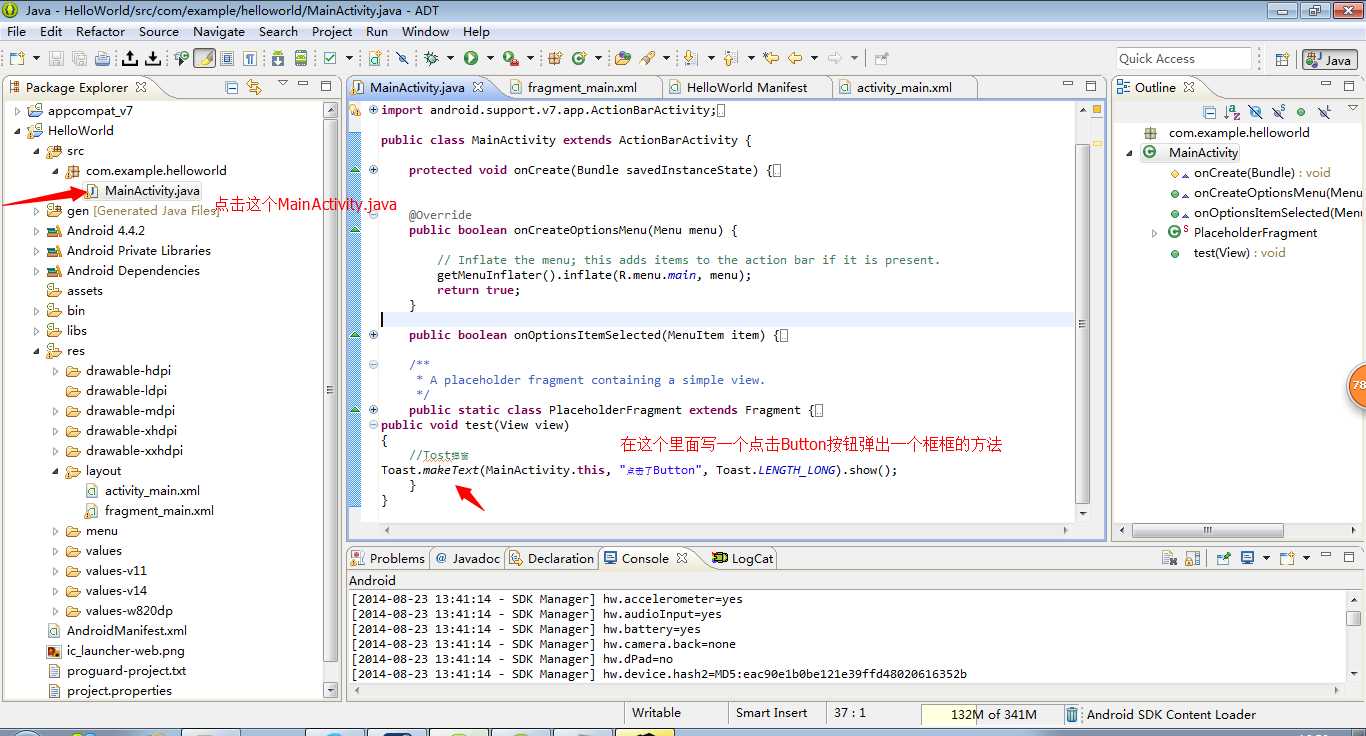
Task: Click the Open Perspective icon
Action: click(1281, 59)
